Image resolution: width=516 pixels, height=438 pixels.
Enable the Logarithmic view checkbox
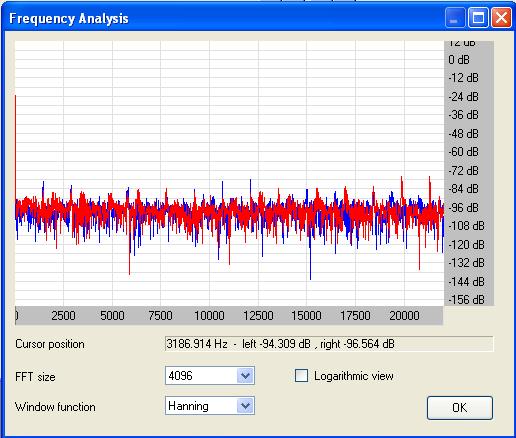pyautogui.click(x=301, y=376)
